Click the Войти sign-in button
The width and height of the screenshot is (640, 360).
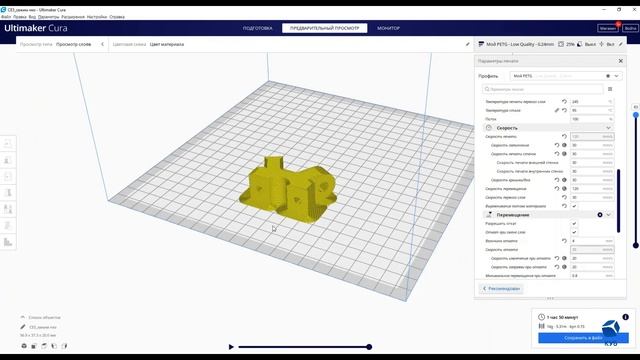[x=630, y=28]
